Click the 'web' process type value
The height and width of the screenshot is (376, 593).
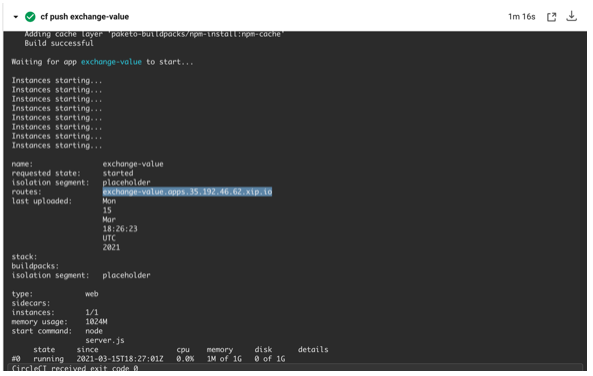tap(92, 294)
